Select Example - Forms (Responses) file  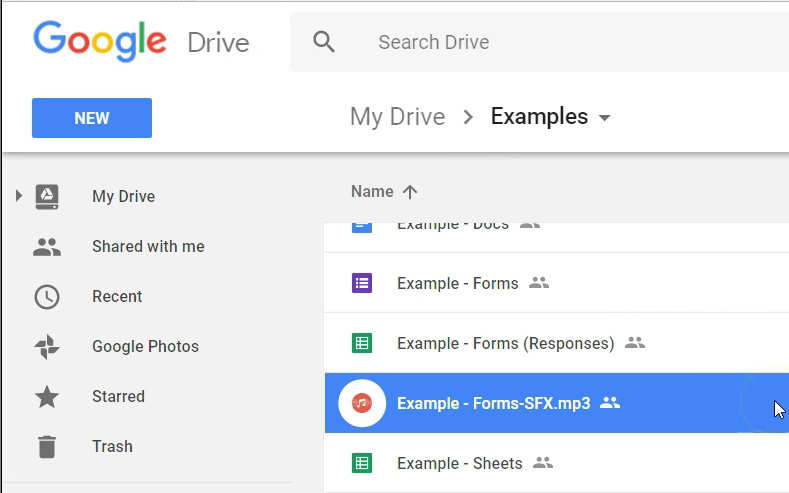[x=505, y=343]
